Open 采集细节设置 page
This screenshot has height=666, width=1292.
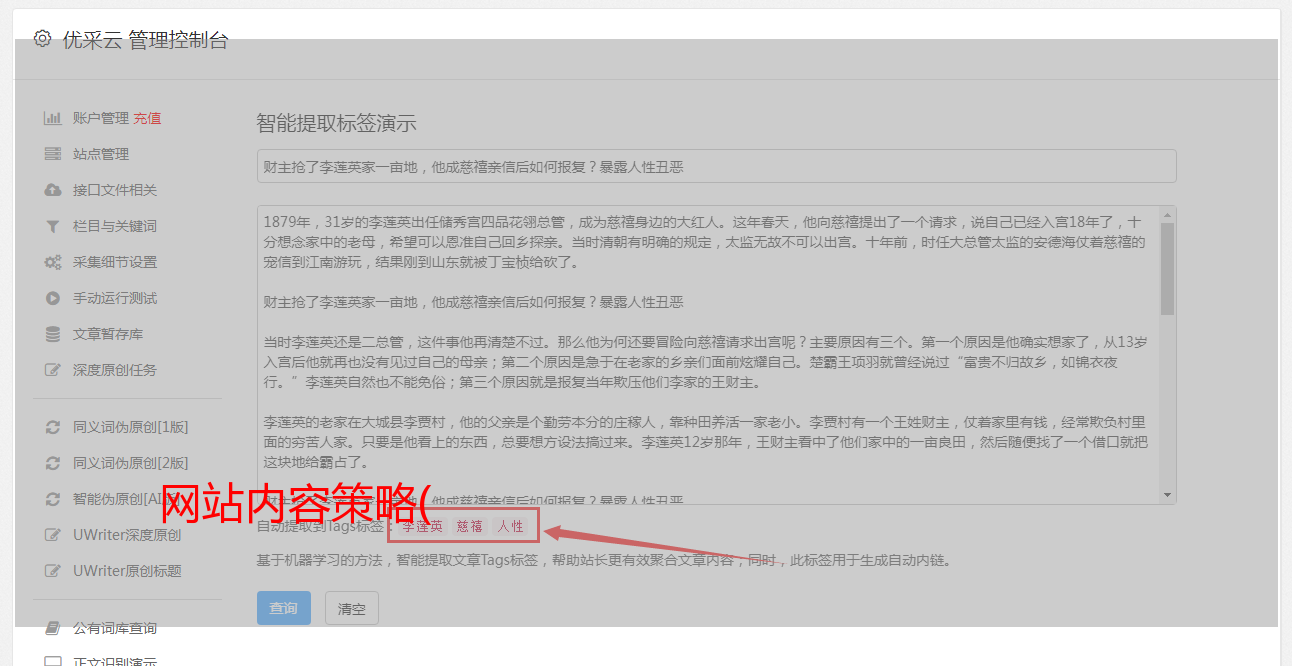[x=115, y=262]
